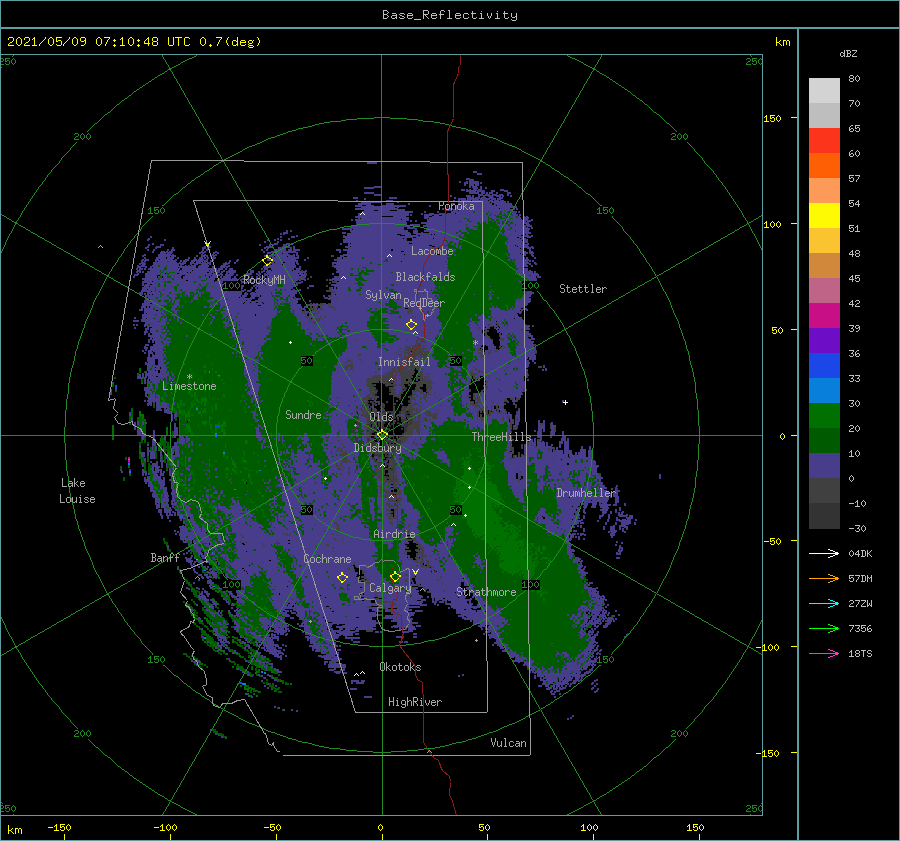Click the Calgary city label
900x841 pixels.
pos(390,588)
